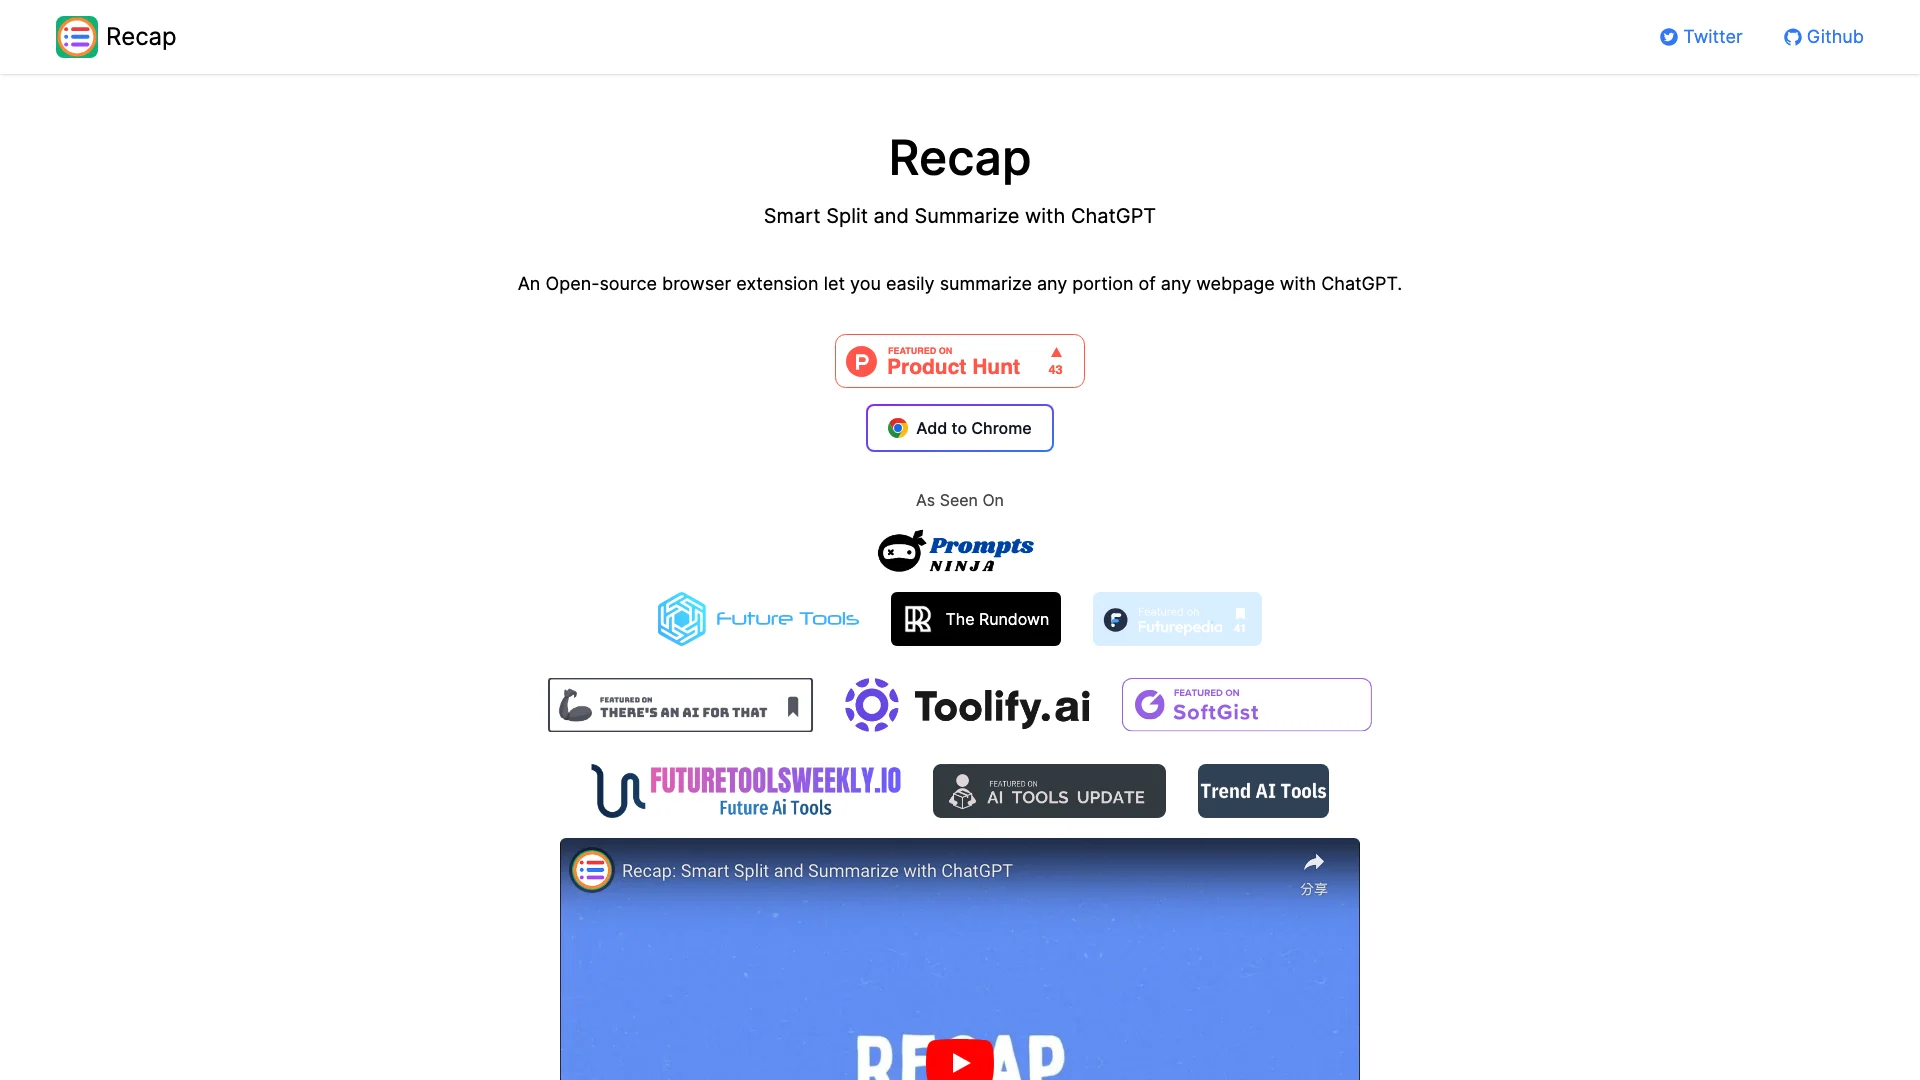
Task: Click the Future Tools logo icon
Action: click(680, 618)
